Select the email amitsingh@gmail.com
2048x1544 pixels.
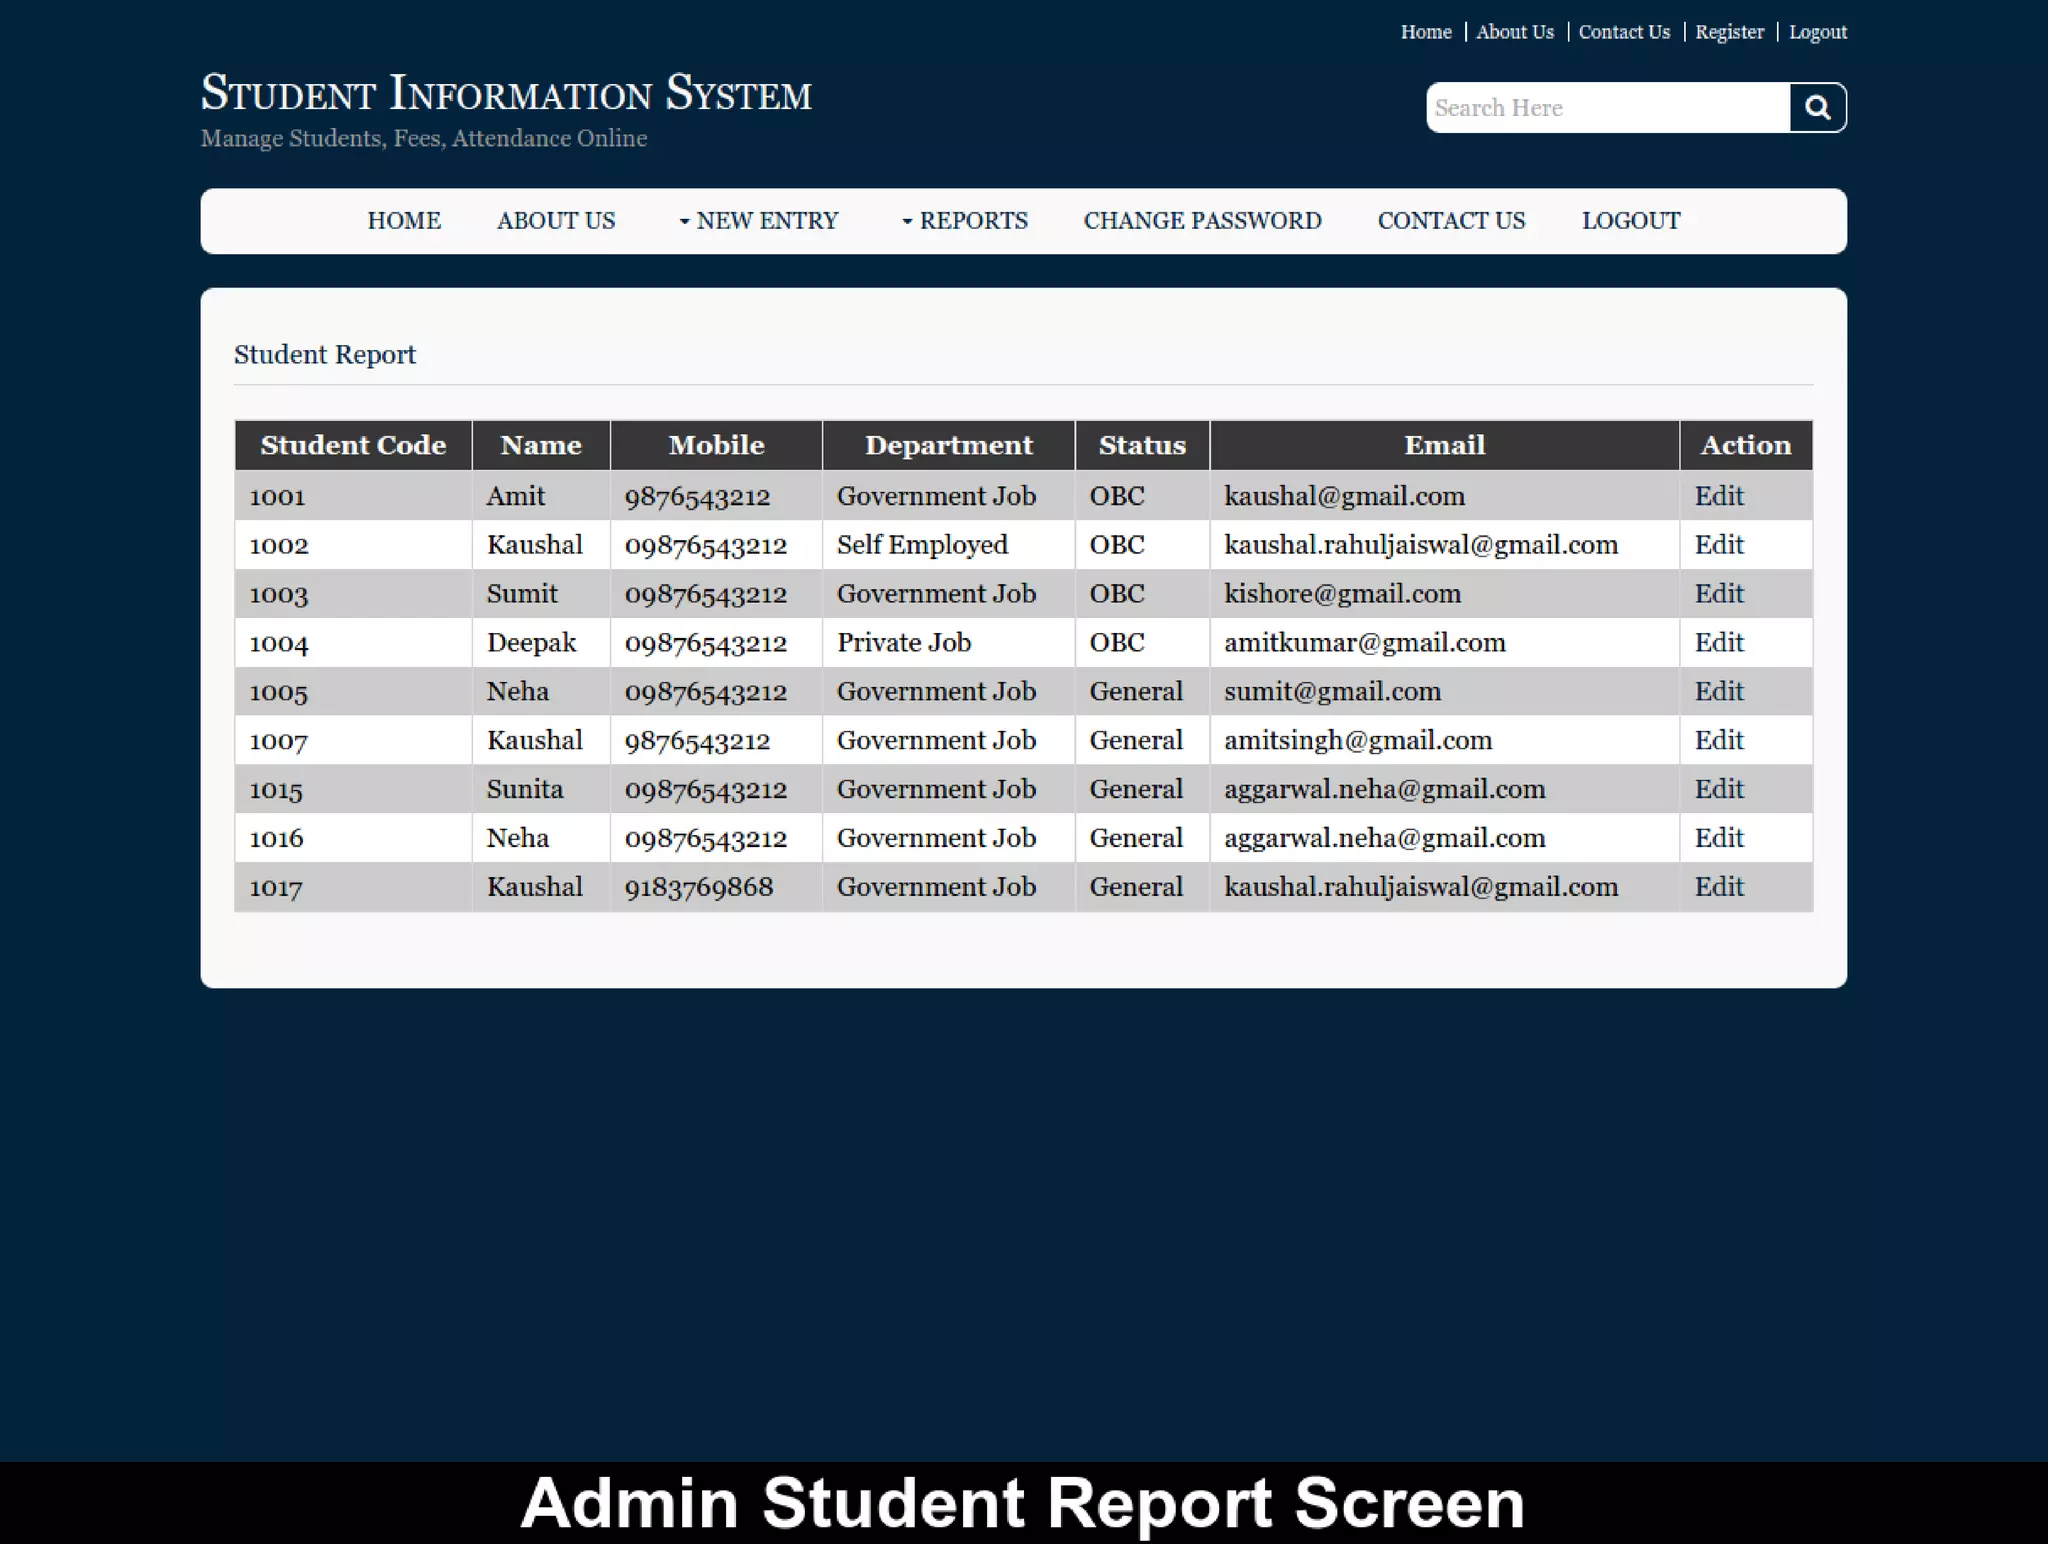[x=1358, y=741]
